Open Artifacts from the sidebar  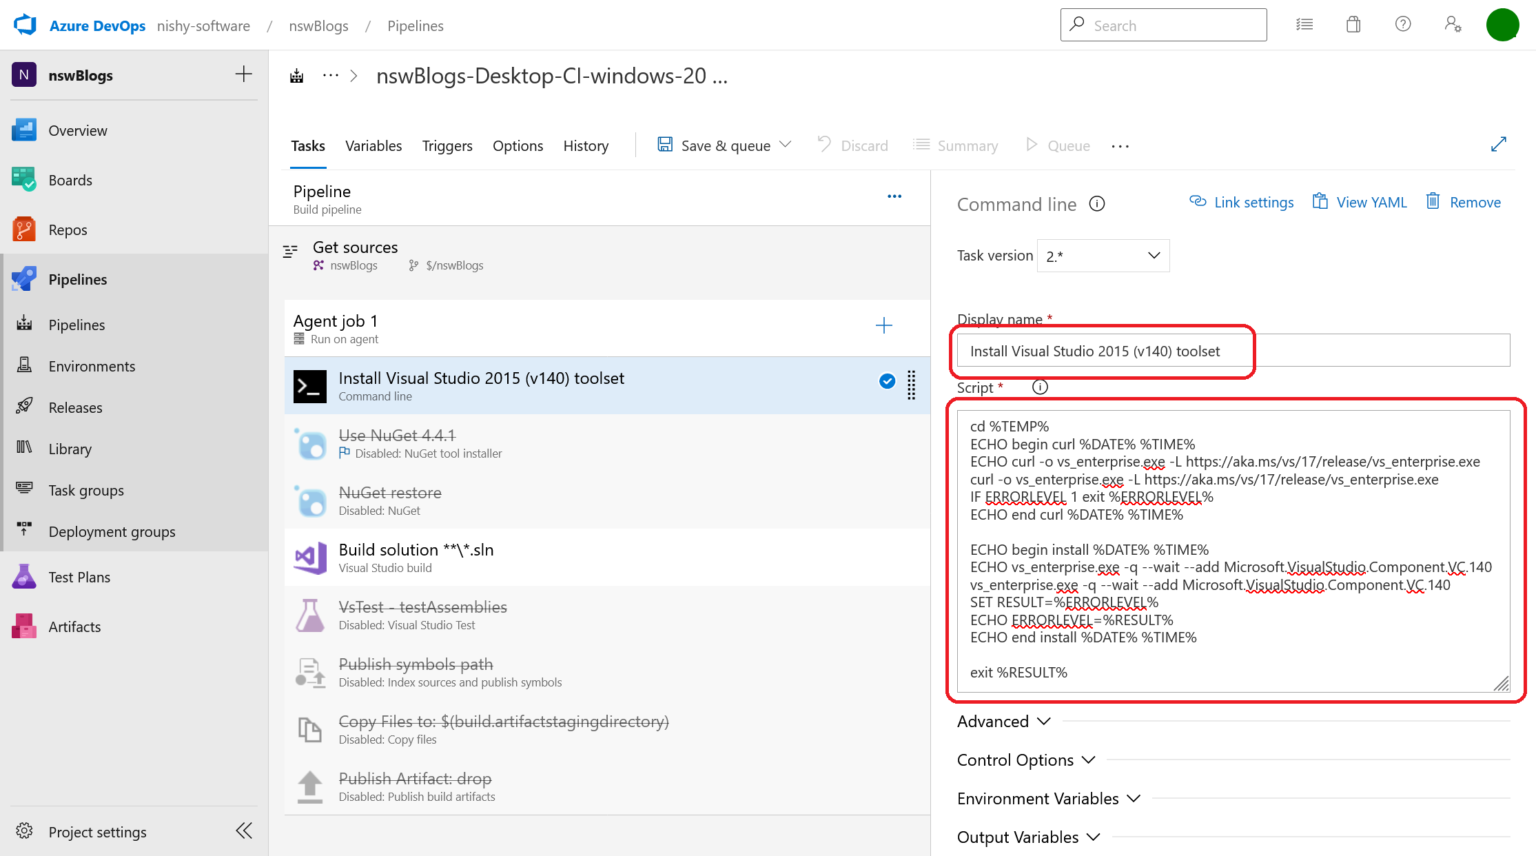(74, 626)
